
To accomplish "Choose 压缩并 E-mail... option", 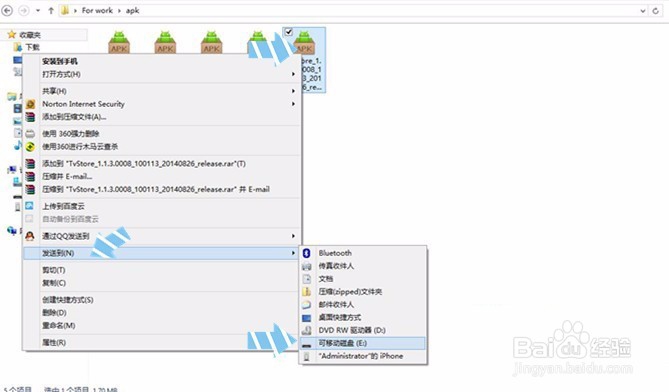I will [x=162, y=177].
